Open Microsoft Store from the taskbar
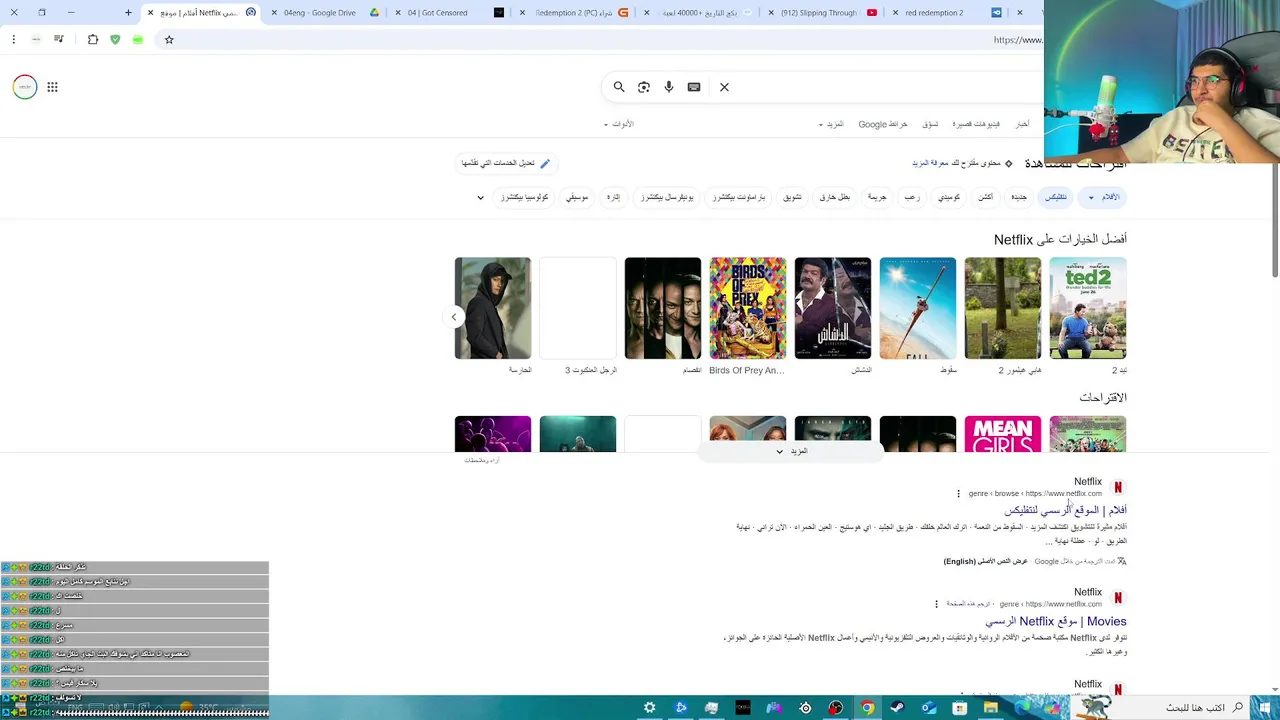This screenshot has width=1280, height=720. click(960, 708)
